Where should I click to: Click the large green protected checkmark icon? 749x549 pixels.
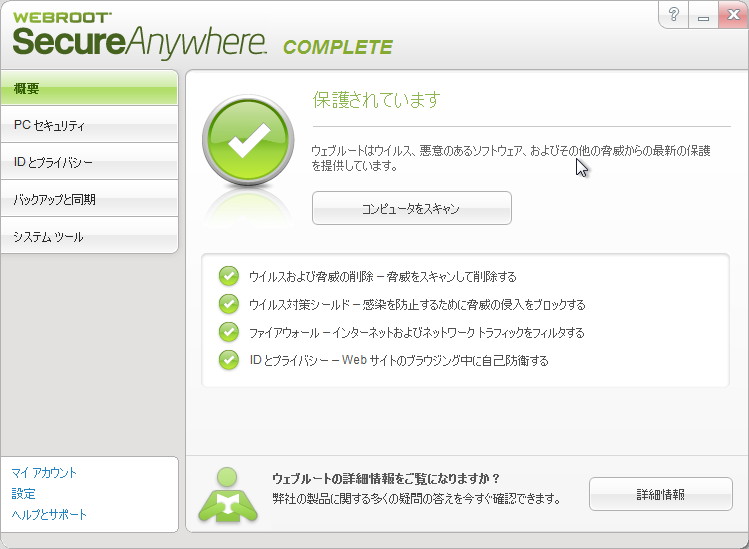[x=248, y=140]
